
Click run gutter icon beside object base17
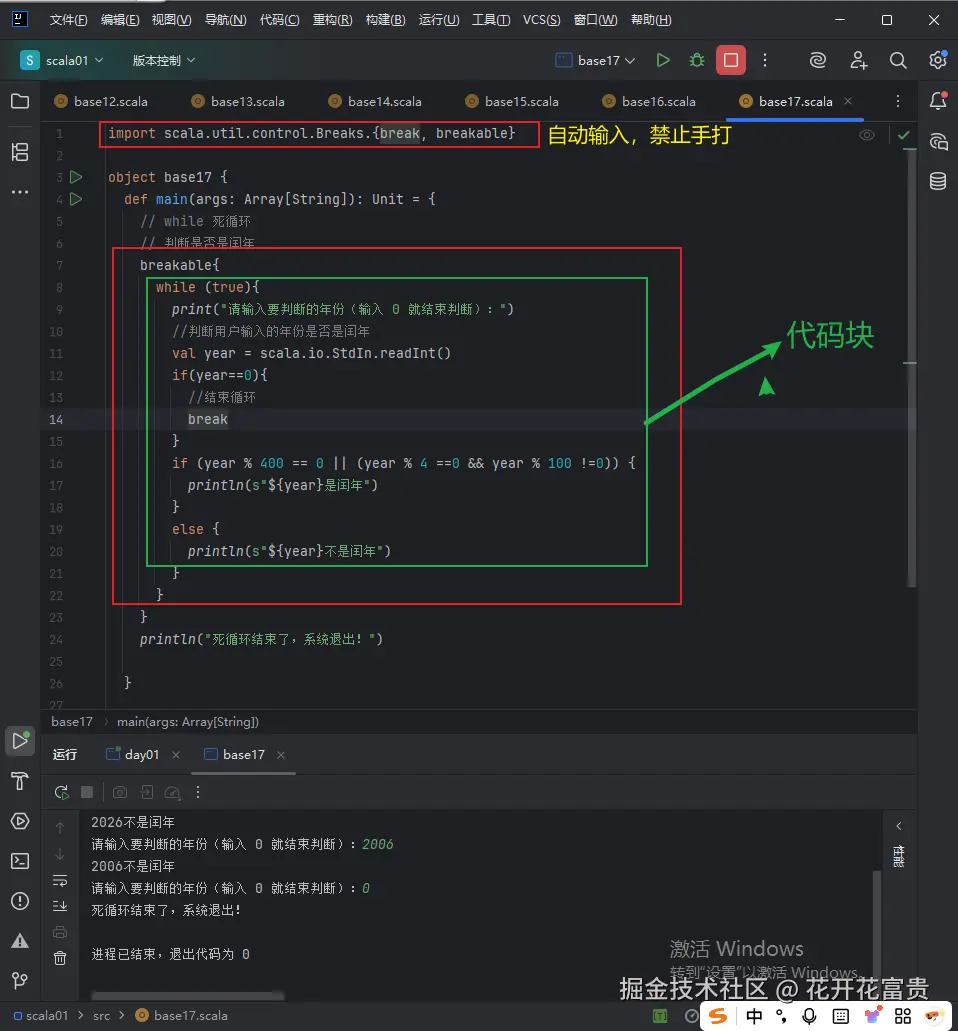[x=76, y=177]
